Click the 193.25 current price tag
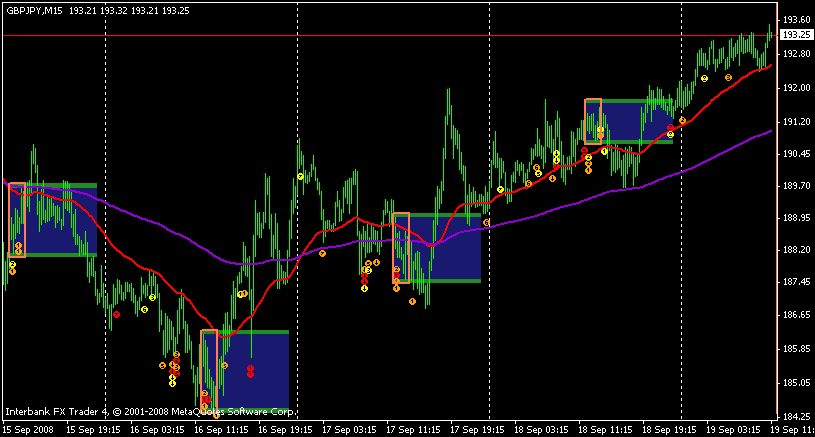 796,35
